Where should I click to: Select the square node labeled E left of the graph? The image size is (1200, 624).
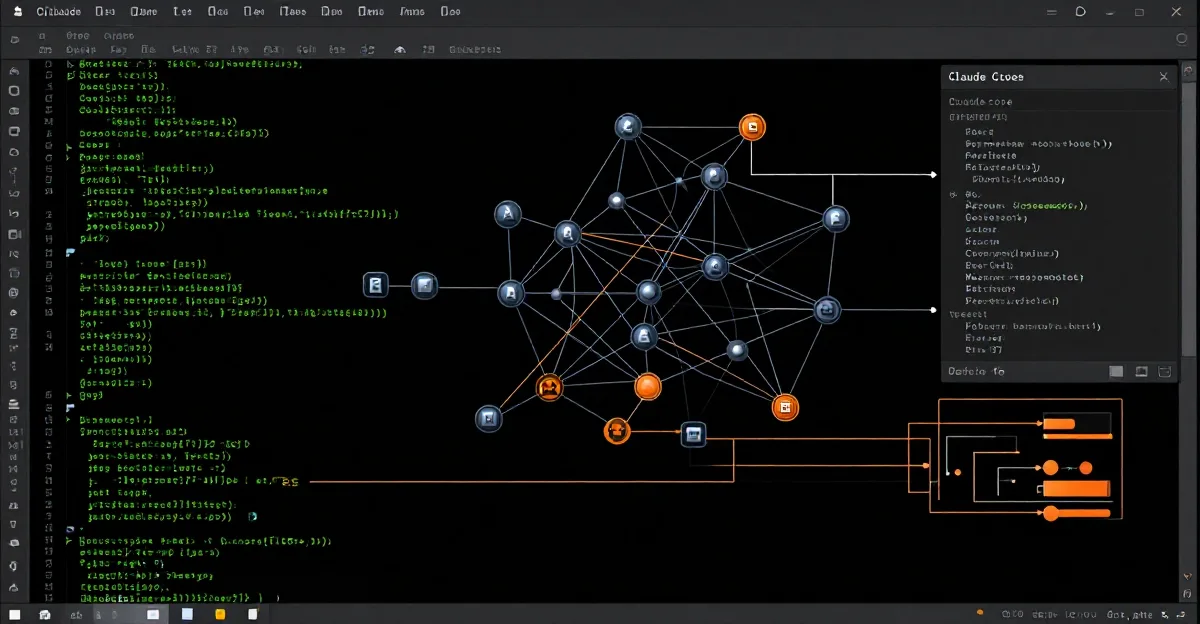(x=375, y=286)
